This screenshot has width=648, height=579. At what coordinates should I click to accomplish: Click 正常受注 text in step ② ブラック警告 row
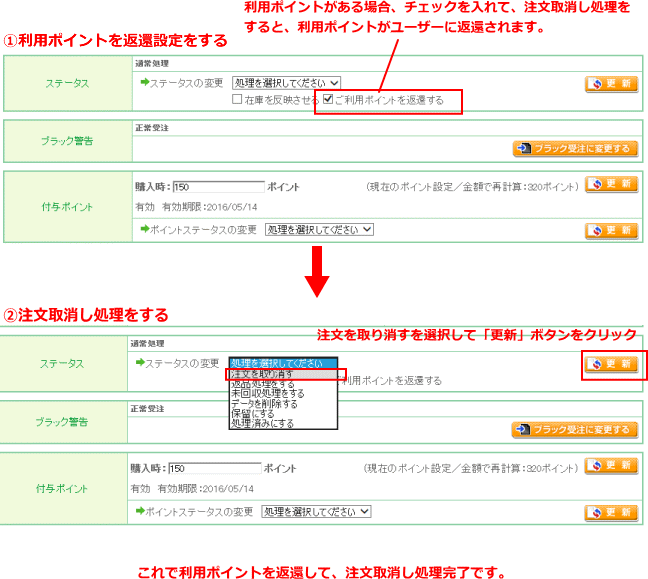click(148, 409)
